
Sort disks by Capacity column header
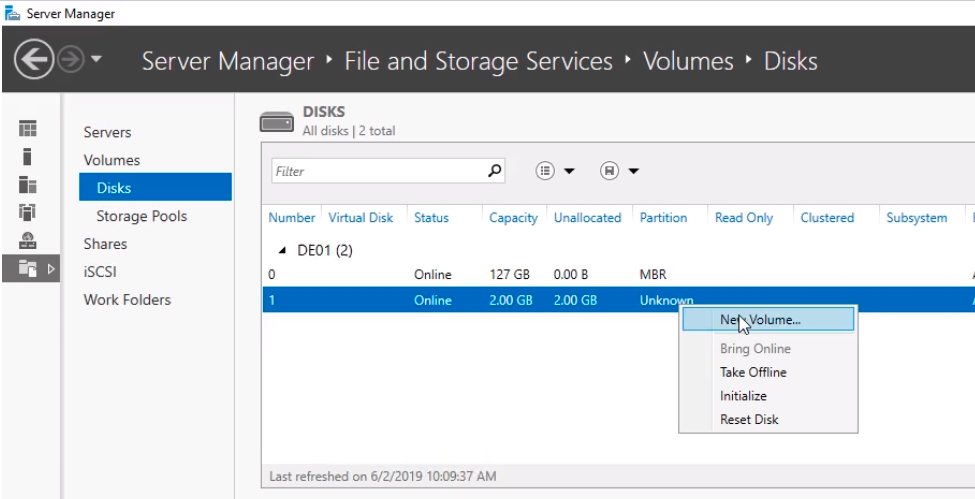click(513, 218)
